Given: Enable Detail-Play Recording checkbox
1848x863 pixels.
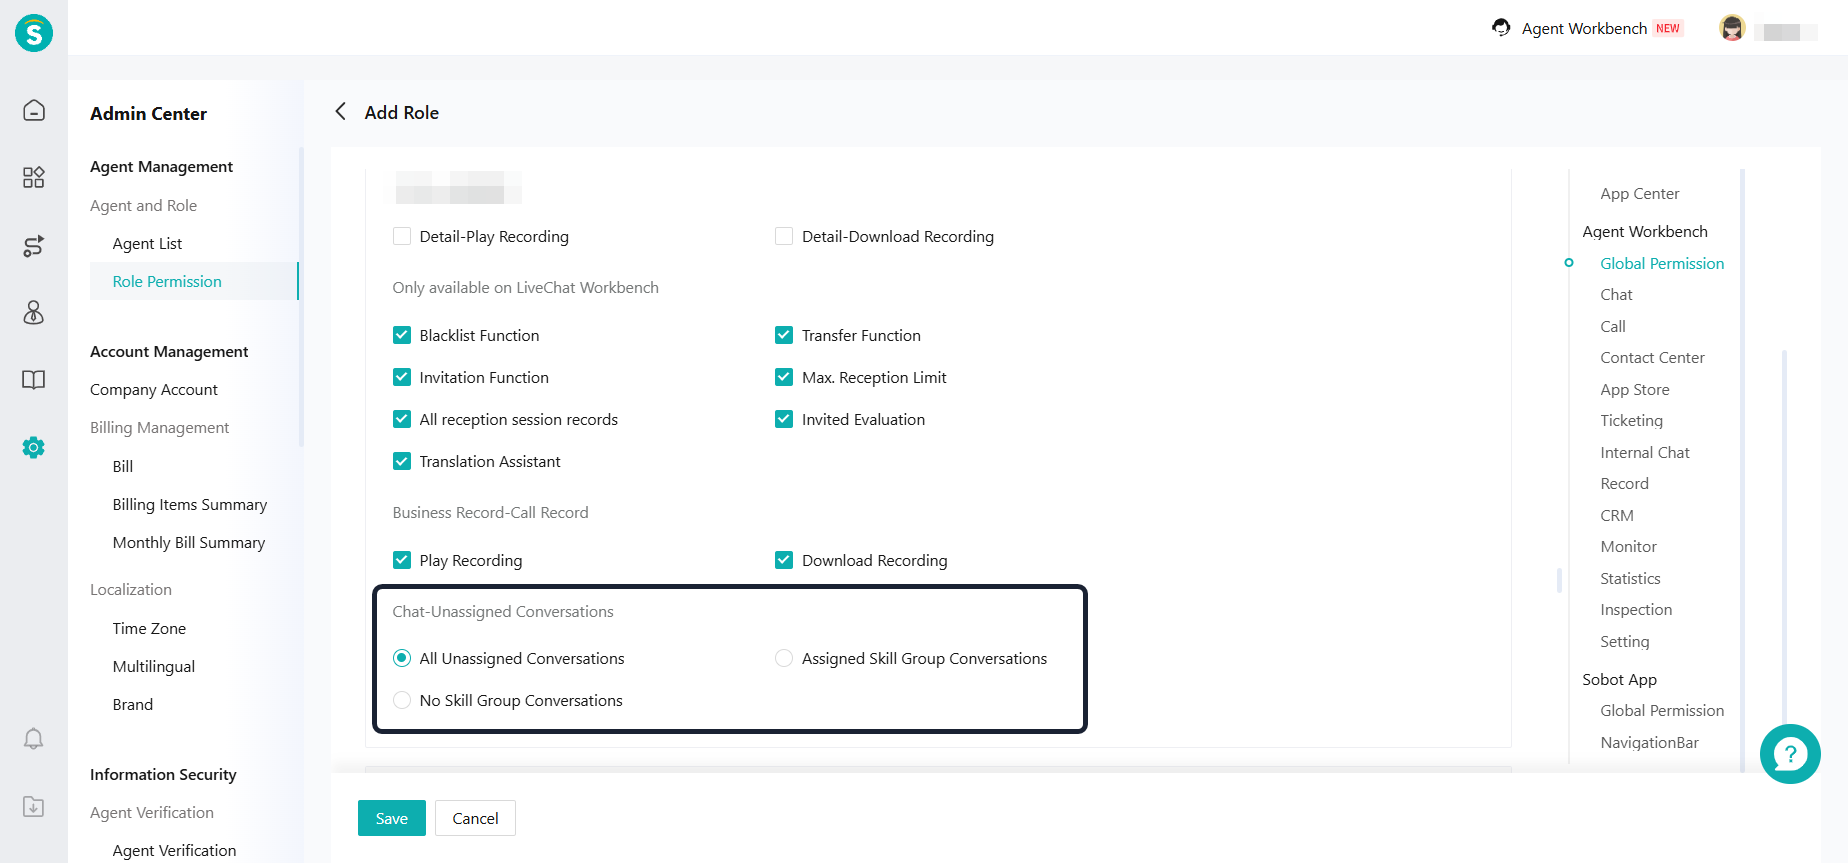Looking at the screenshot, I should pos(402,236).
